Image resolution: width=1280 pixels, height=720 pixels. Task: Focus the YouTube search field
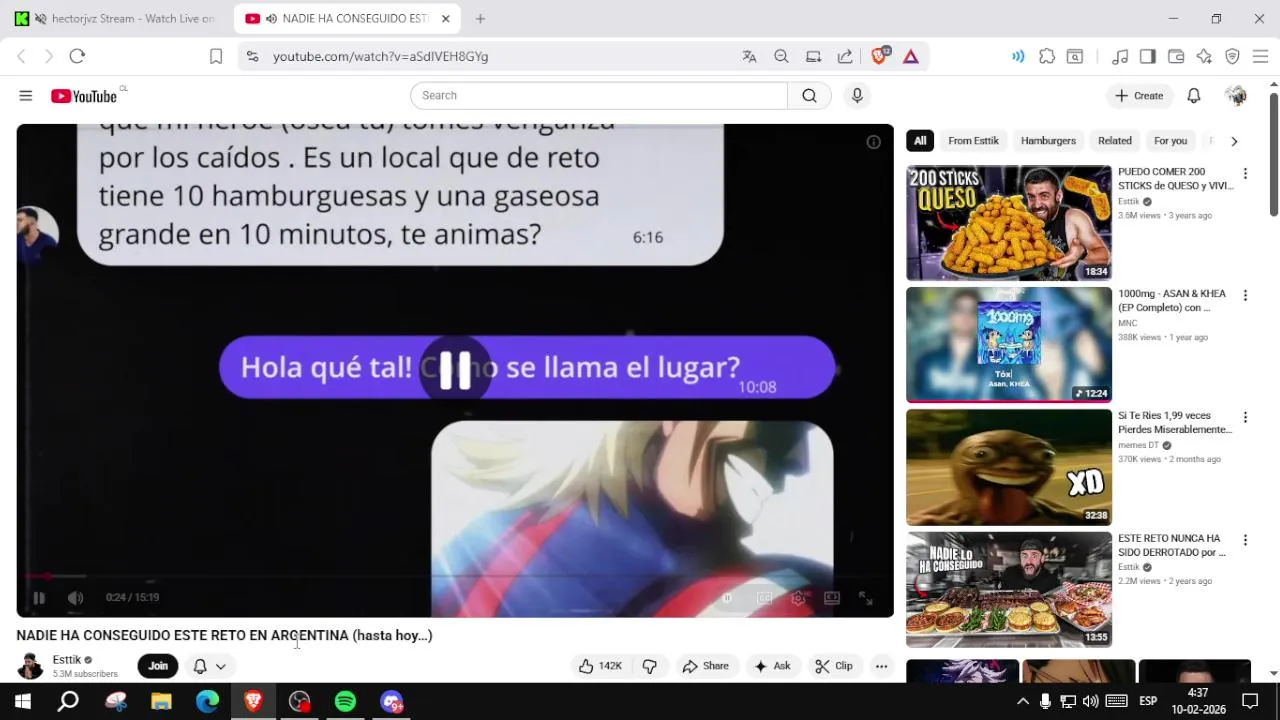pos(599,96)
